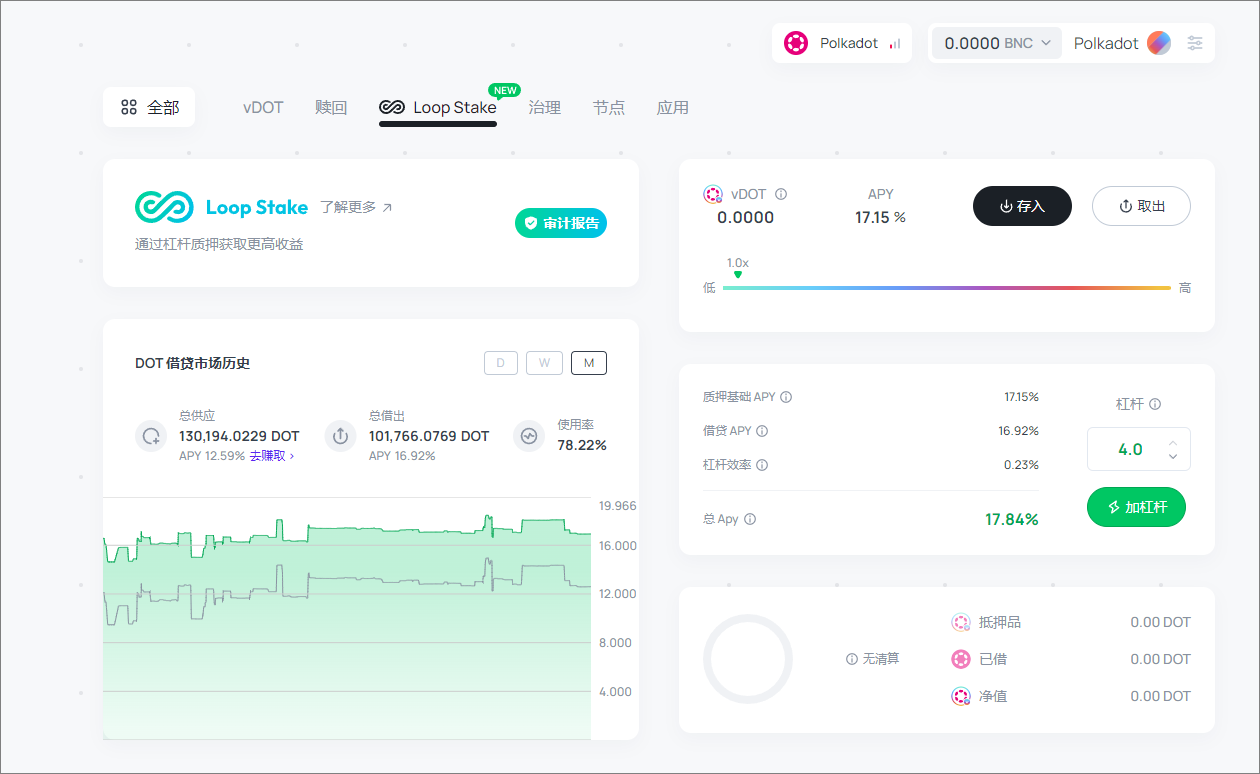1260x774 pixels.
Task: Increase leverage with the up arrow
Action: 1173,443
